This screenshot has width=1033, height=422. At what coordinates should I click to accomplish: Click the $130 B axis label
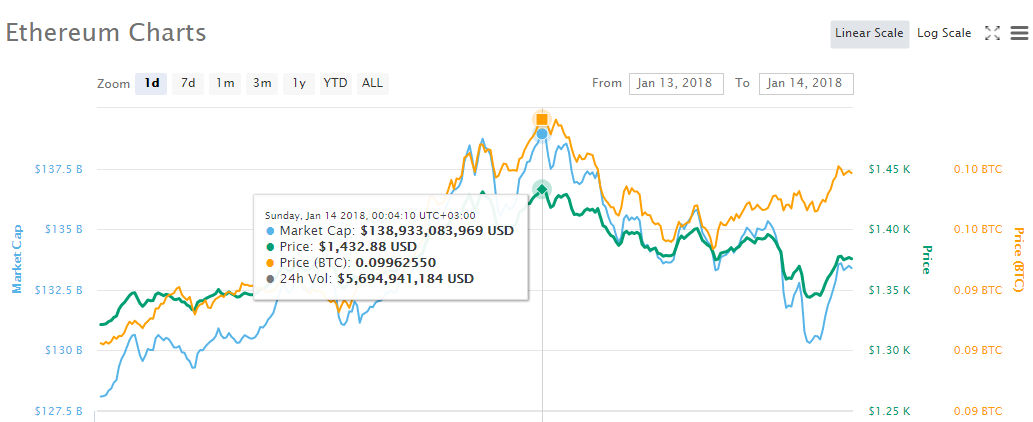click(x=63, y=350)
